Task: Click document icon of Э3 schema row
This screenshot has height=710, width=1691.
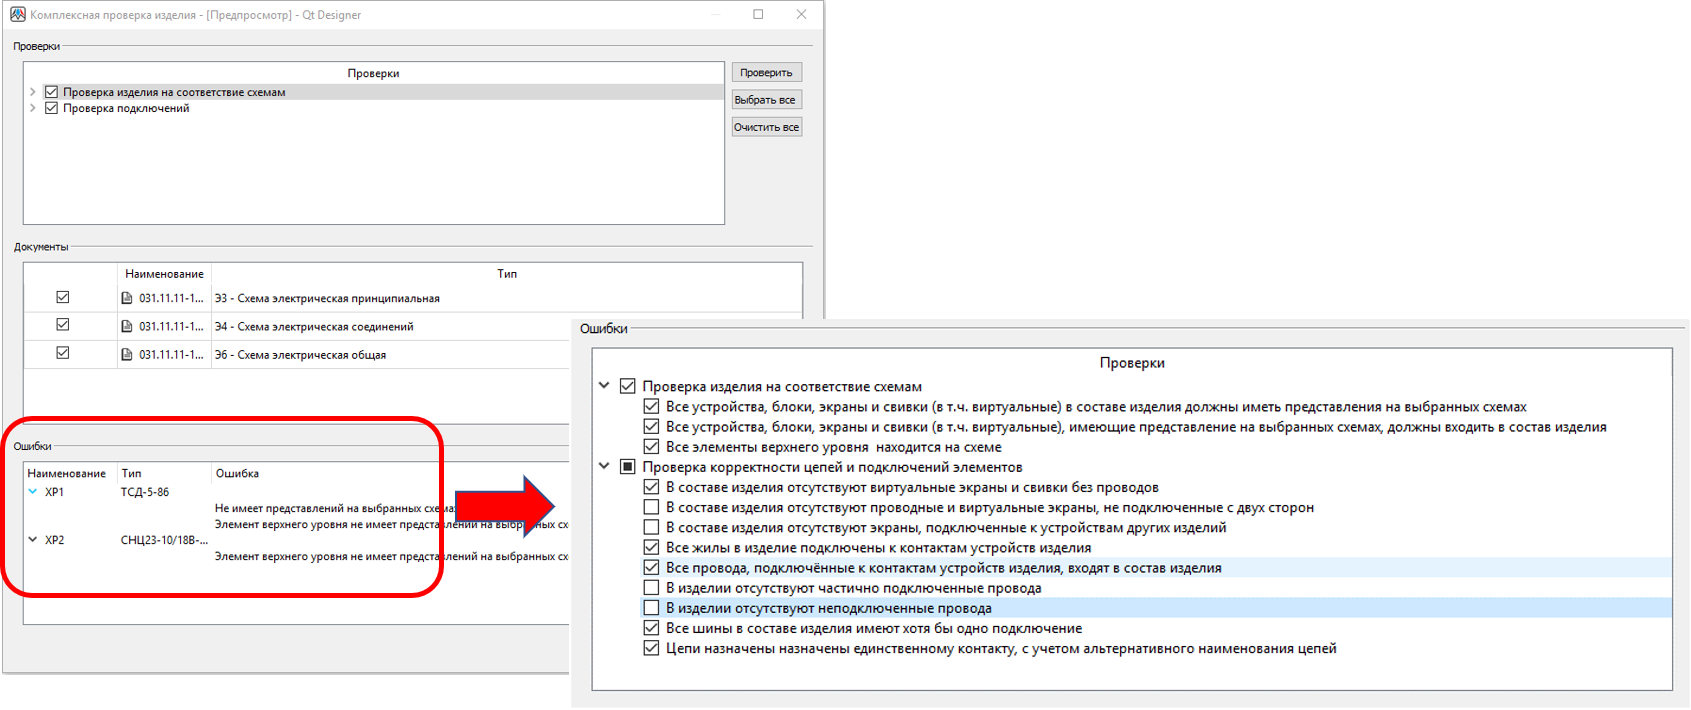Action: [127, 298]
